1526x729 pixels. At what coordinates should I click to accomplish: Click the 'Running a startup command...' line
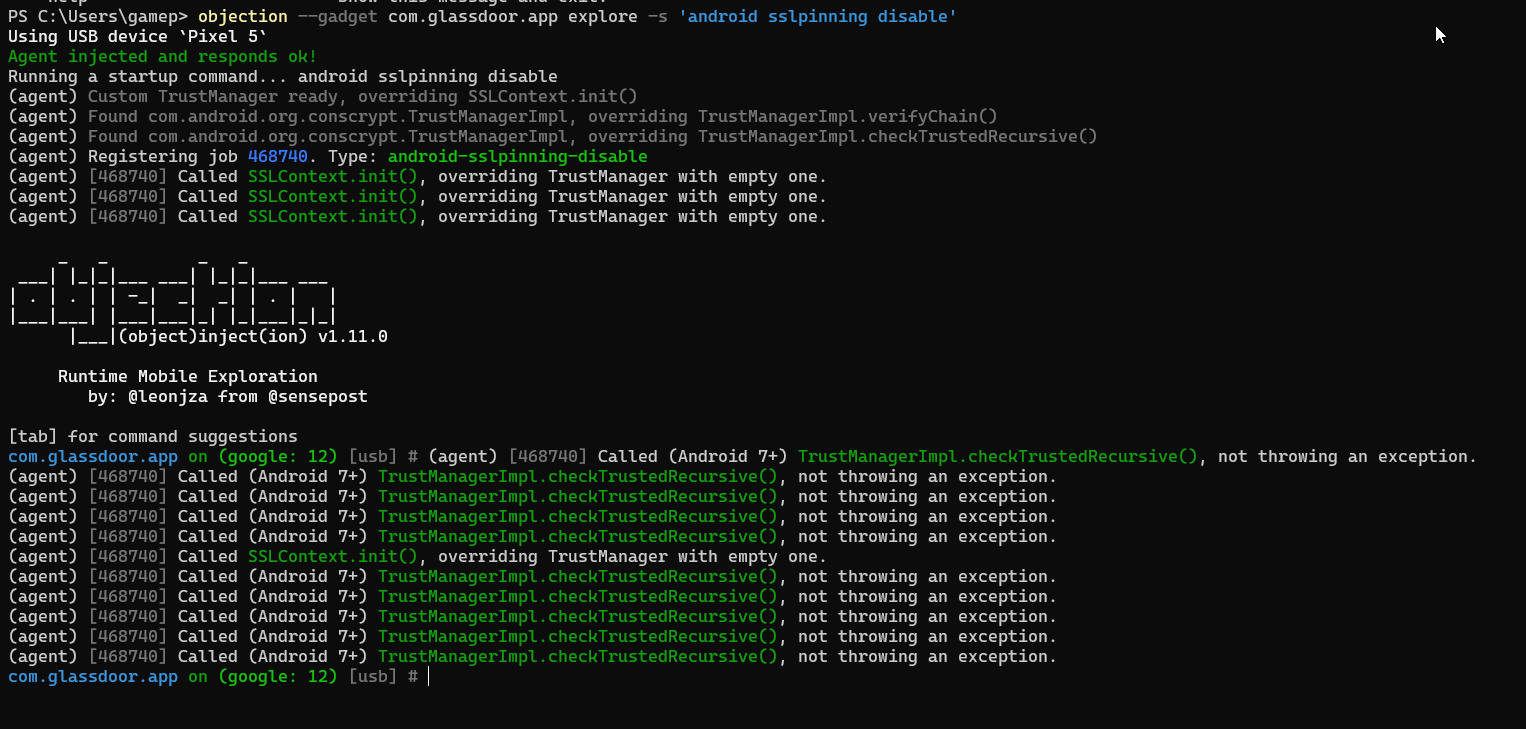coord(283,77)
